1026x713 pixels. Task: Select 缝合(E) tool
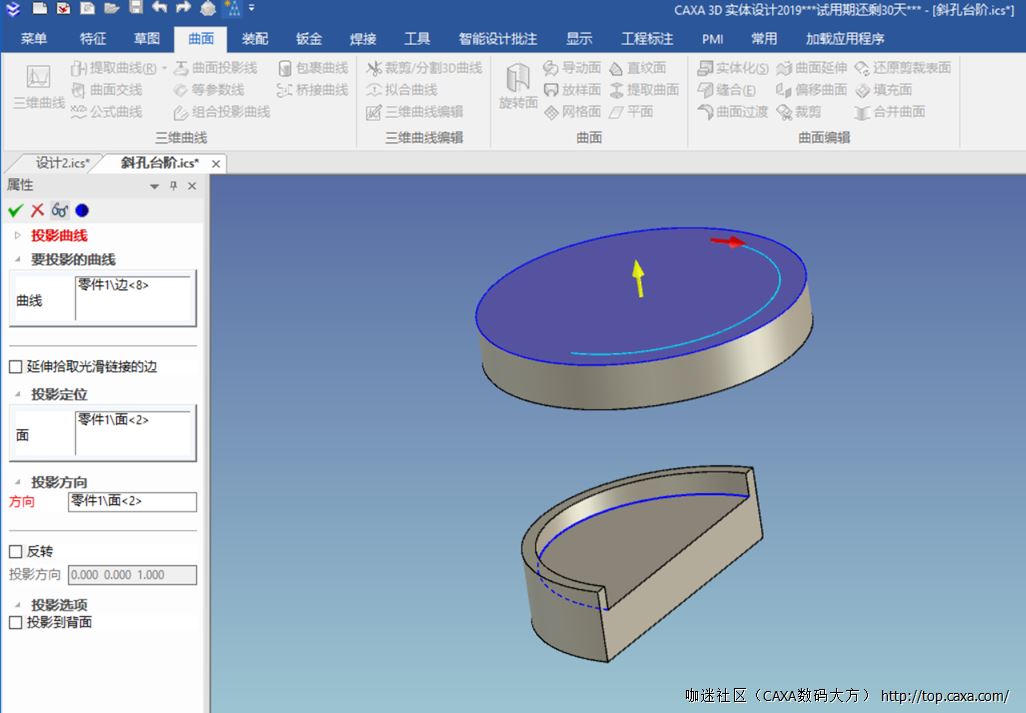[726, 90]
